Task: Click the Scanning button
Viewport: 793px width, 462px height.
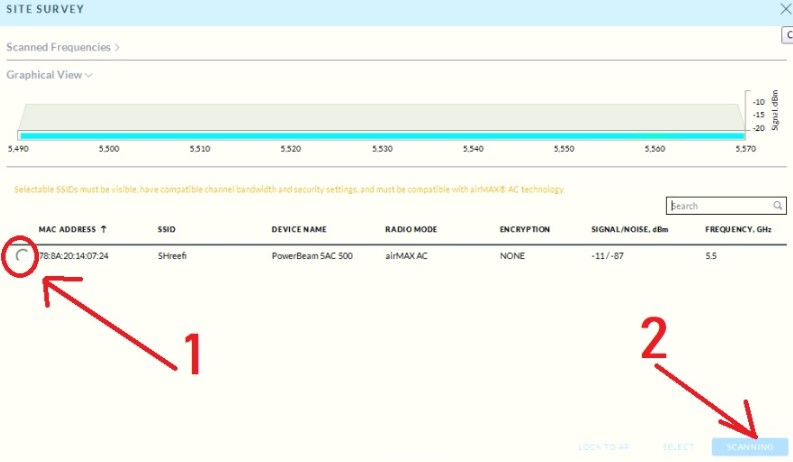Action: [x=749, y=446]
